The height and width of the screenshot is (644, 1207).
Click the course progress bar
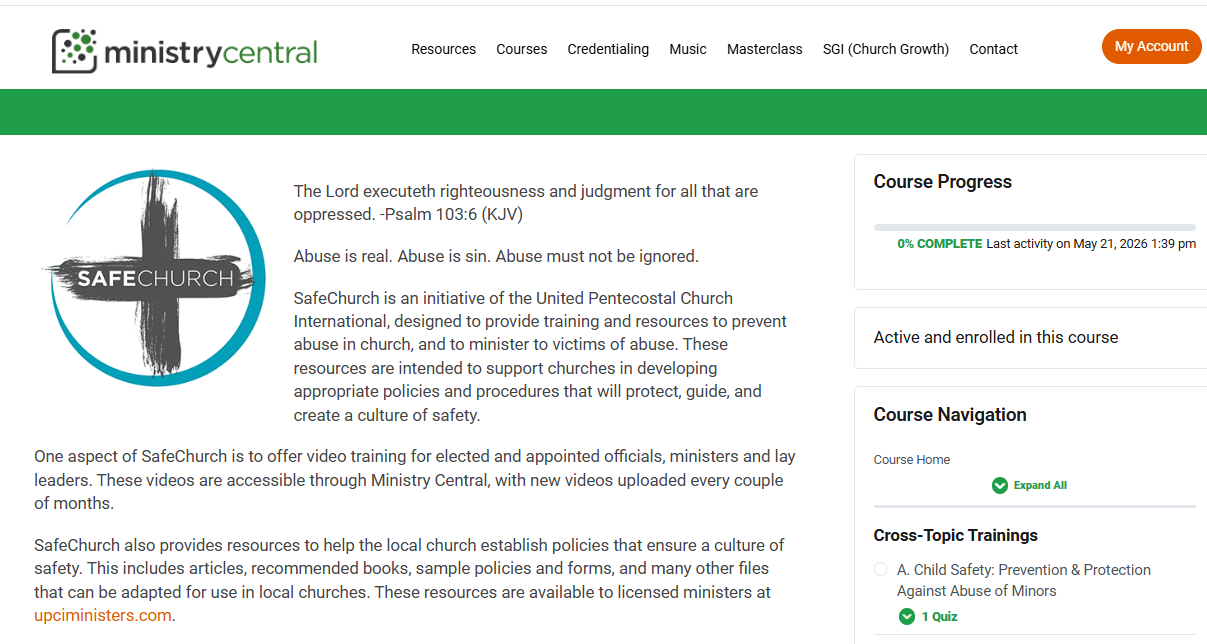[x=1035, y=228]
